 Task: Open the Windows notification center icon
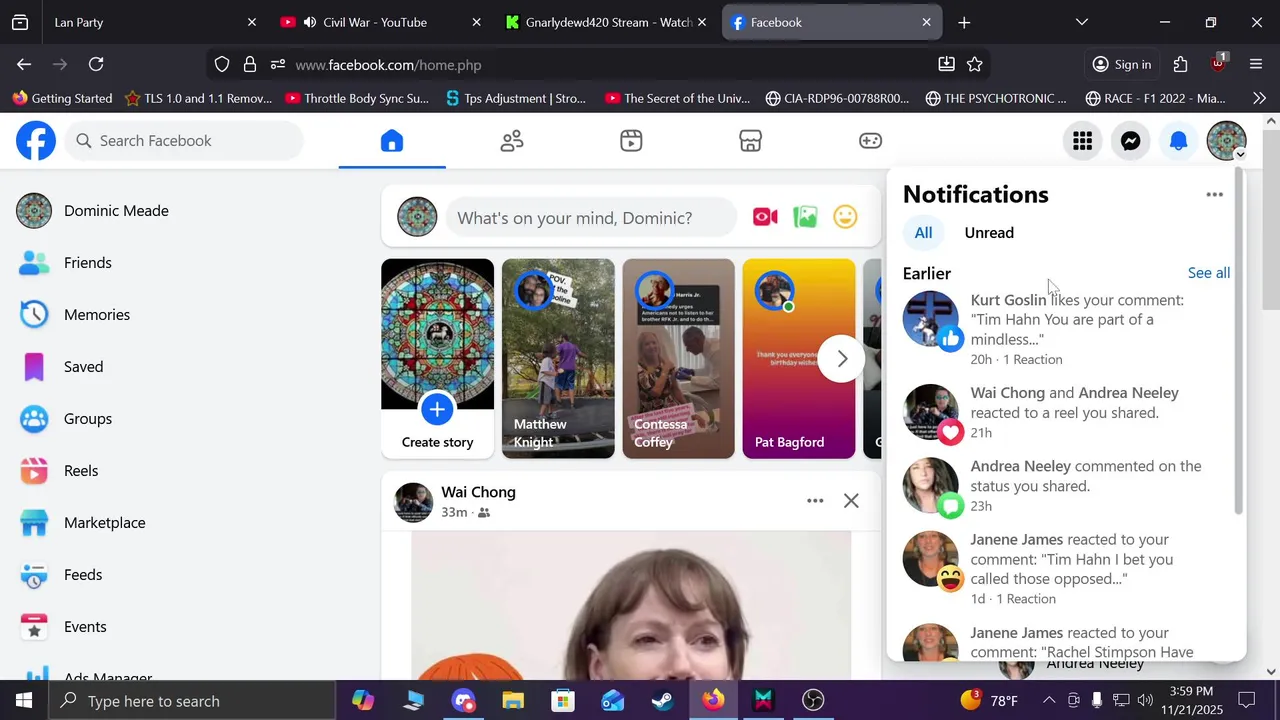coord(1247,700)
